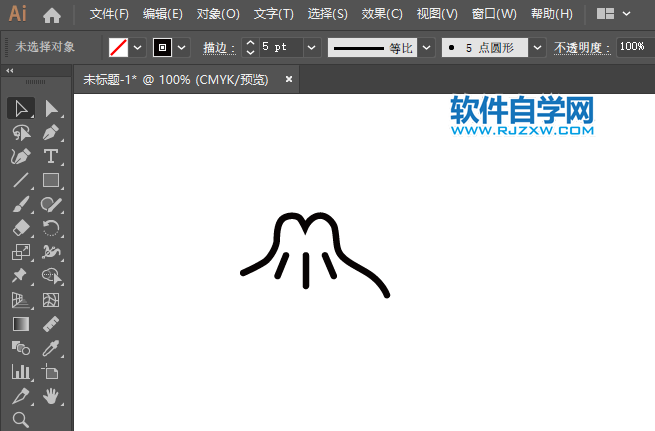Expand the stroke weight 5 pt dropdown
655x431 pixels.
coord(311,47)
